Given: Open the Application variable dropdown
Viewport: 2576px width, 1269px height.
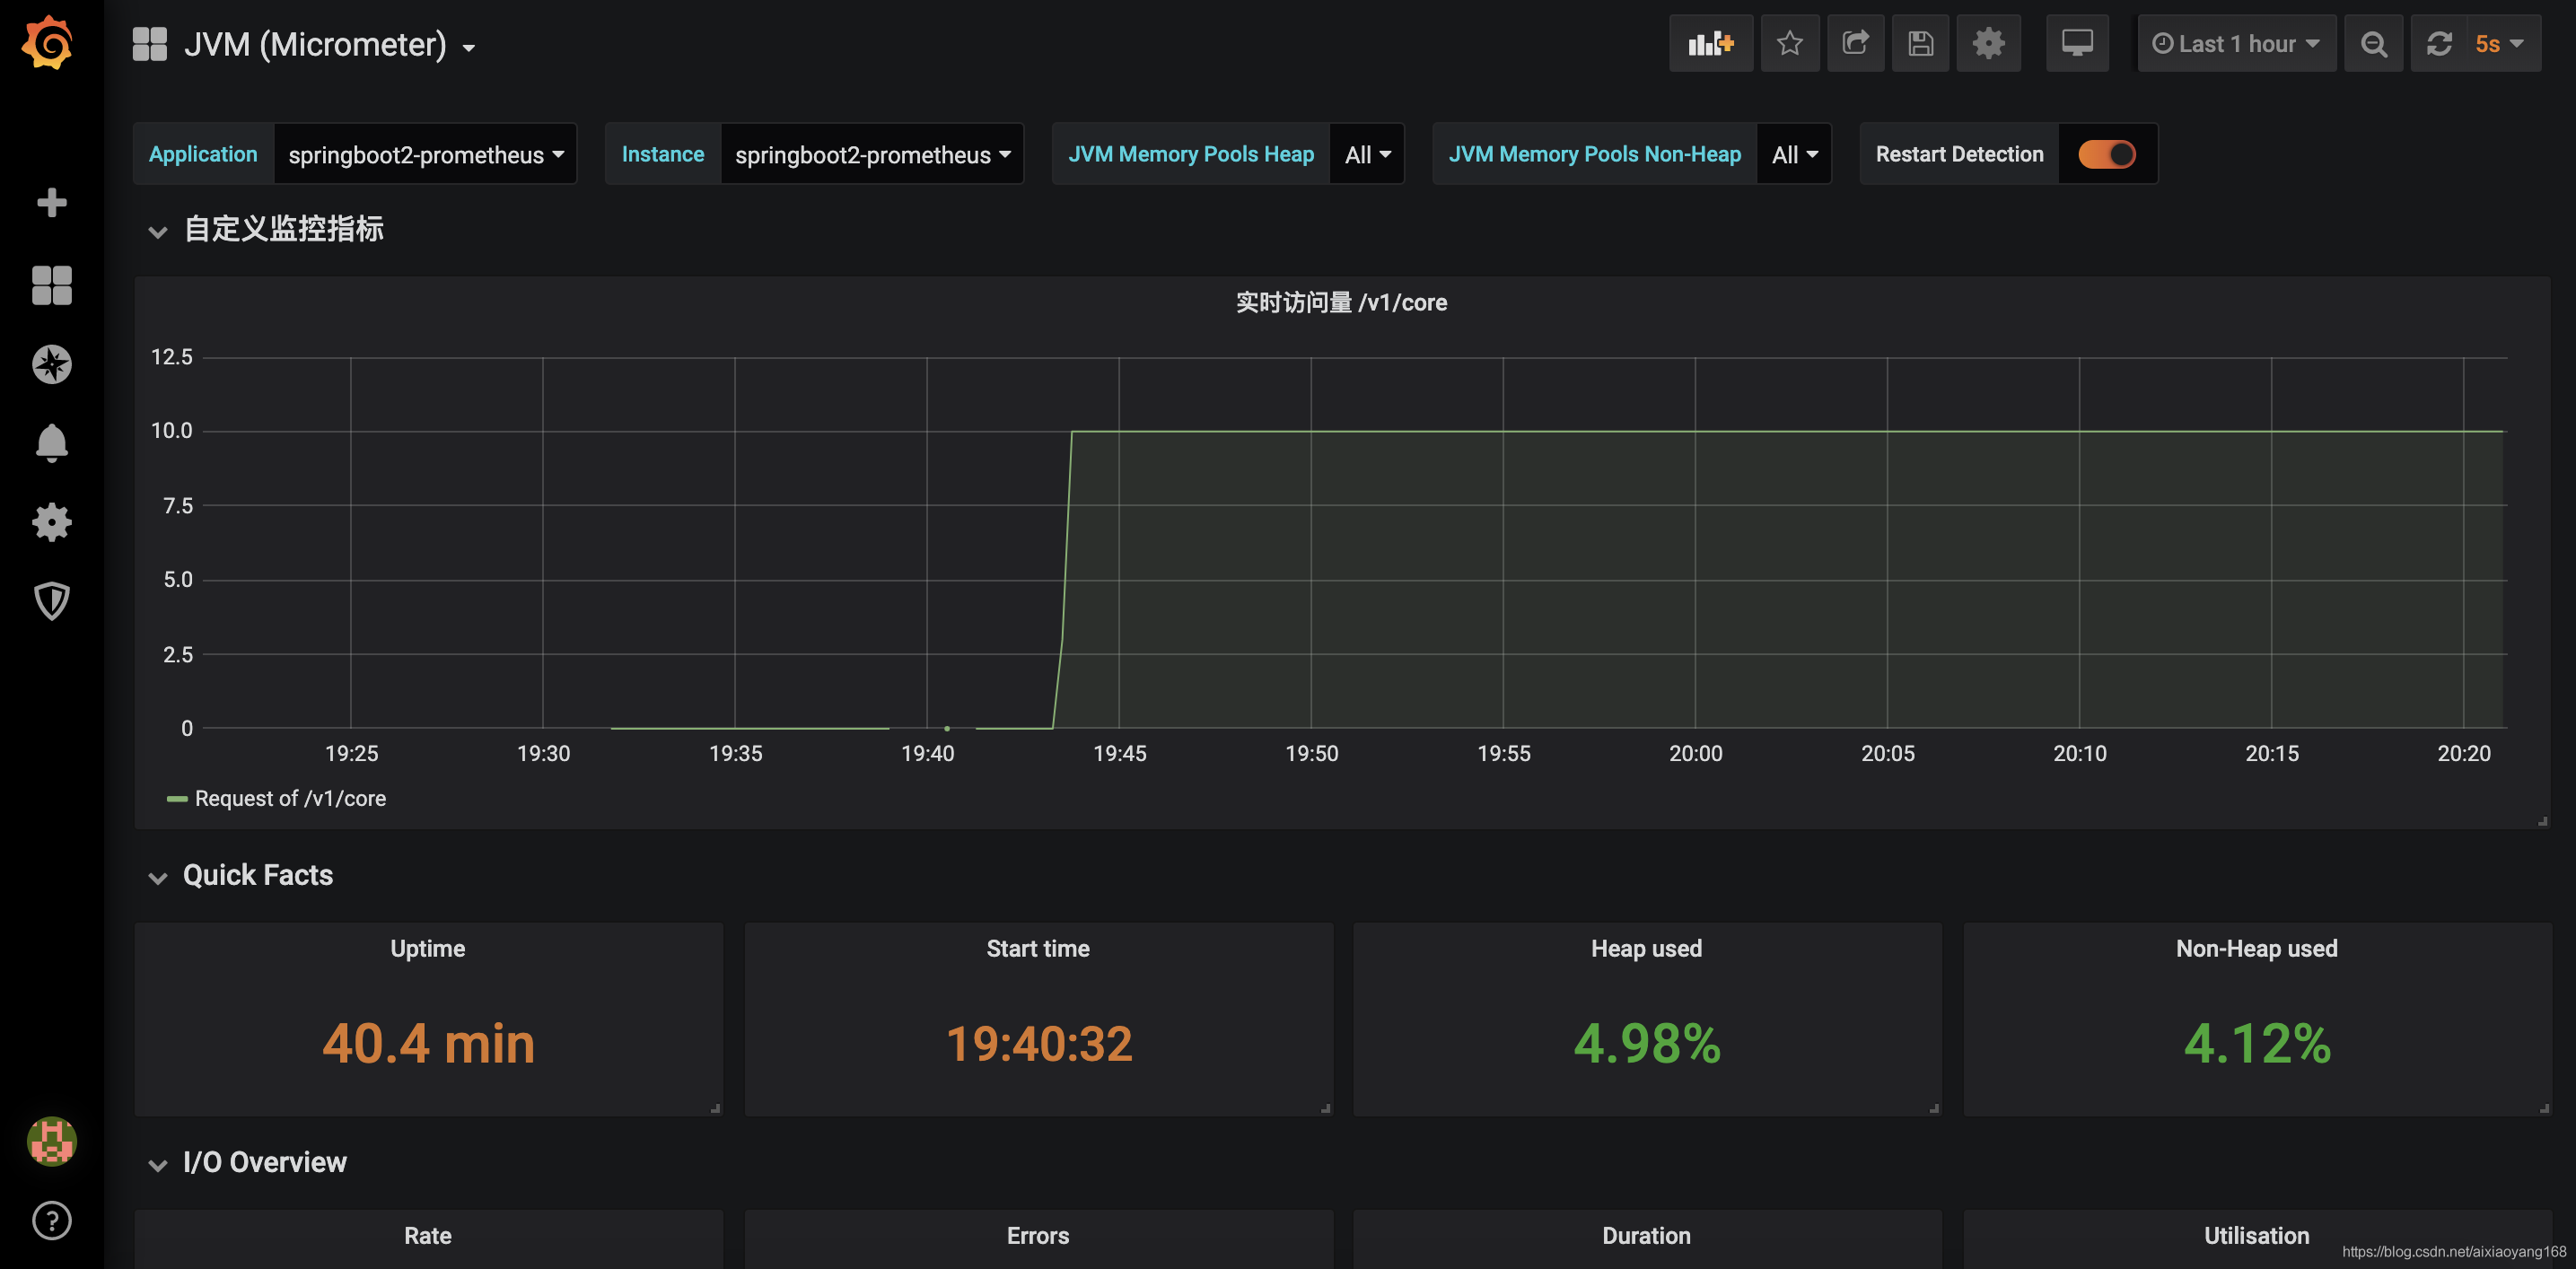Looking at the screenshot, I should click(425, 154).
